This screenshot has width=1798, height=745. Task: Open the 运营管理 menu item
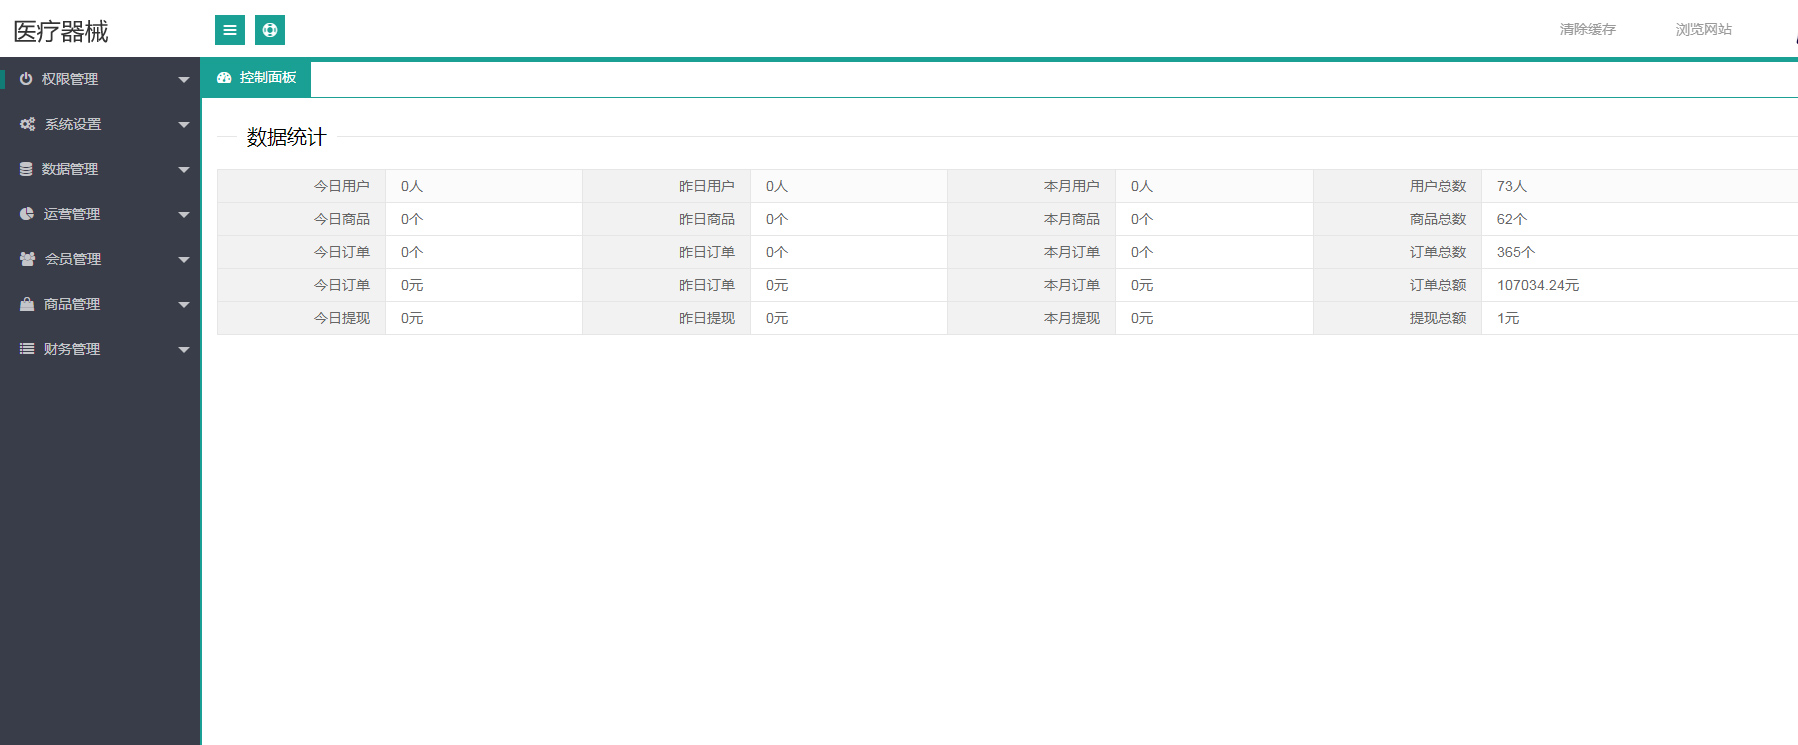pos(72,214)
